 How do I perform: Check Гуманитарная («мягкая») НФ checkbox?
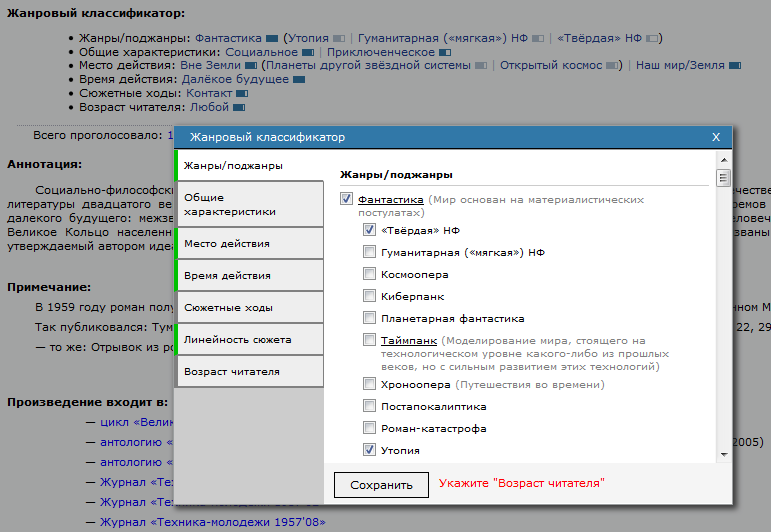(369, 252)
